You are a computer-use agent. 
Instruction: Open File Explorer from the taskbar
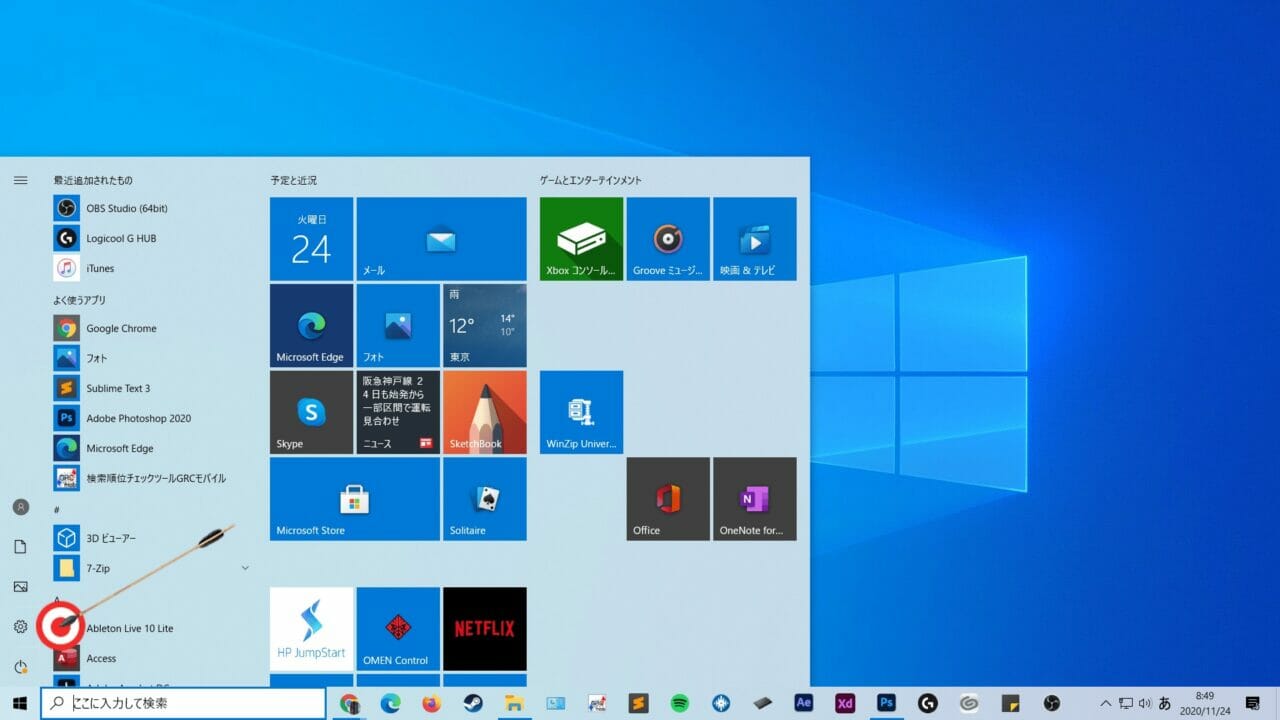pyautogui.click(x=514, y=703)
